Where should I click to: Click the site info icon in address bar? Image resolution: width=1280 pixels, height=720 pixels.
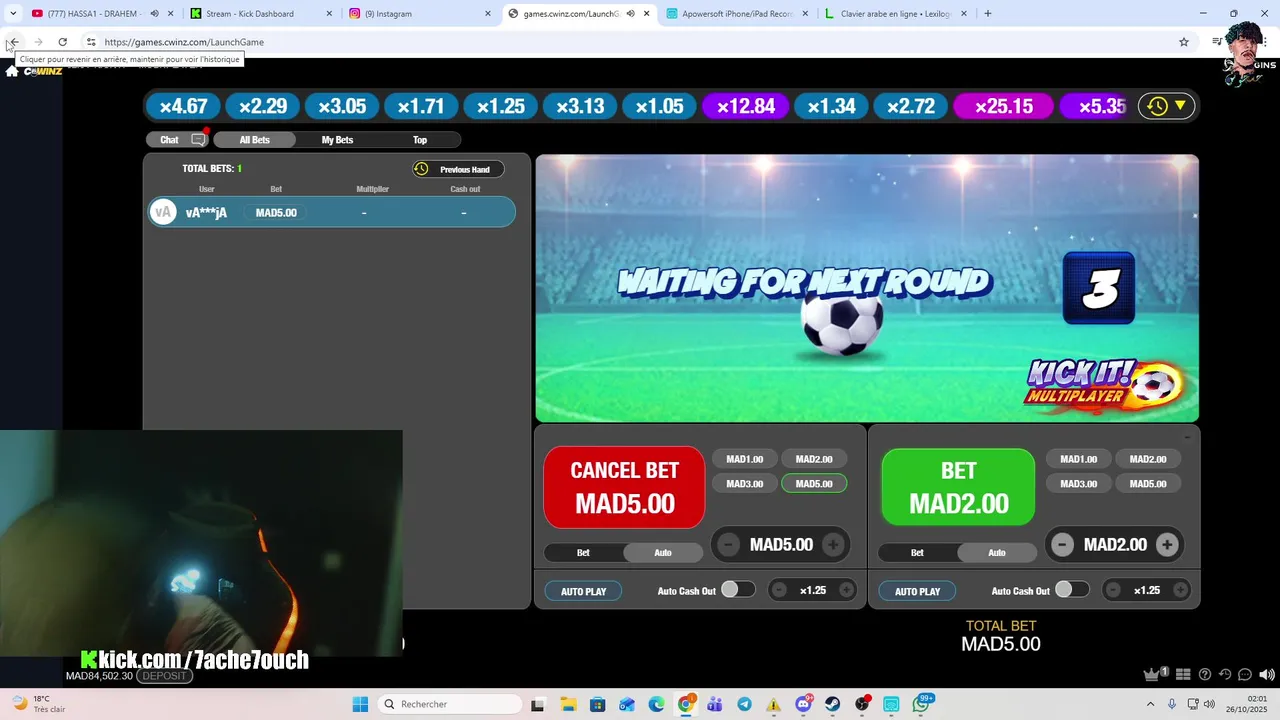(91, 42)
